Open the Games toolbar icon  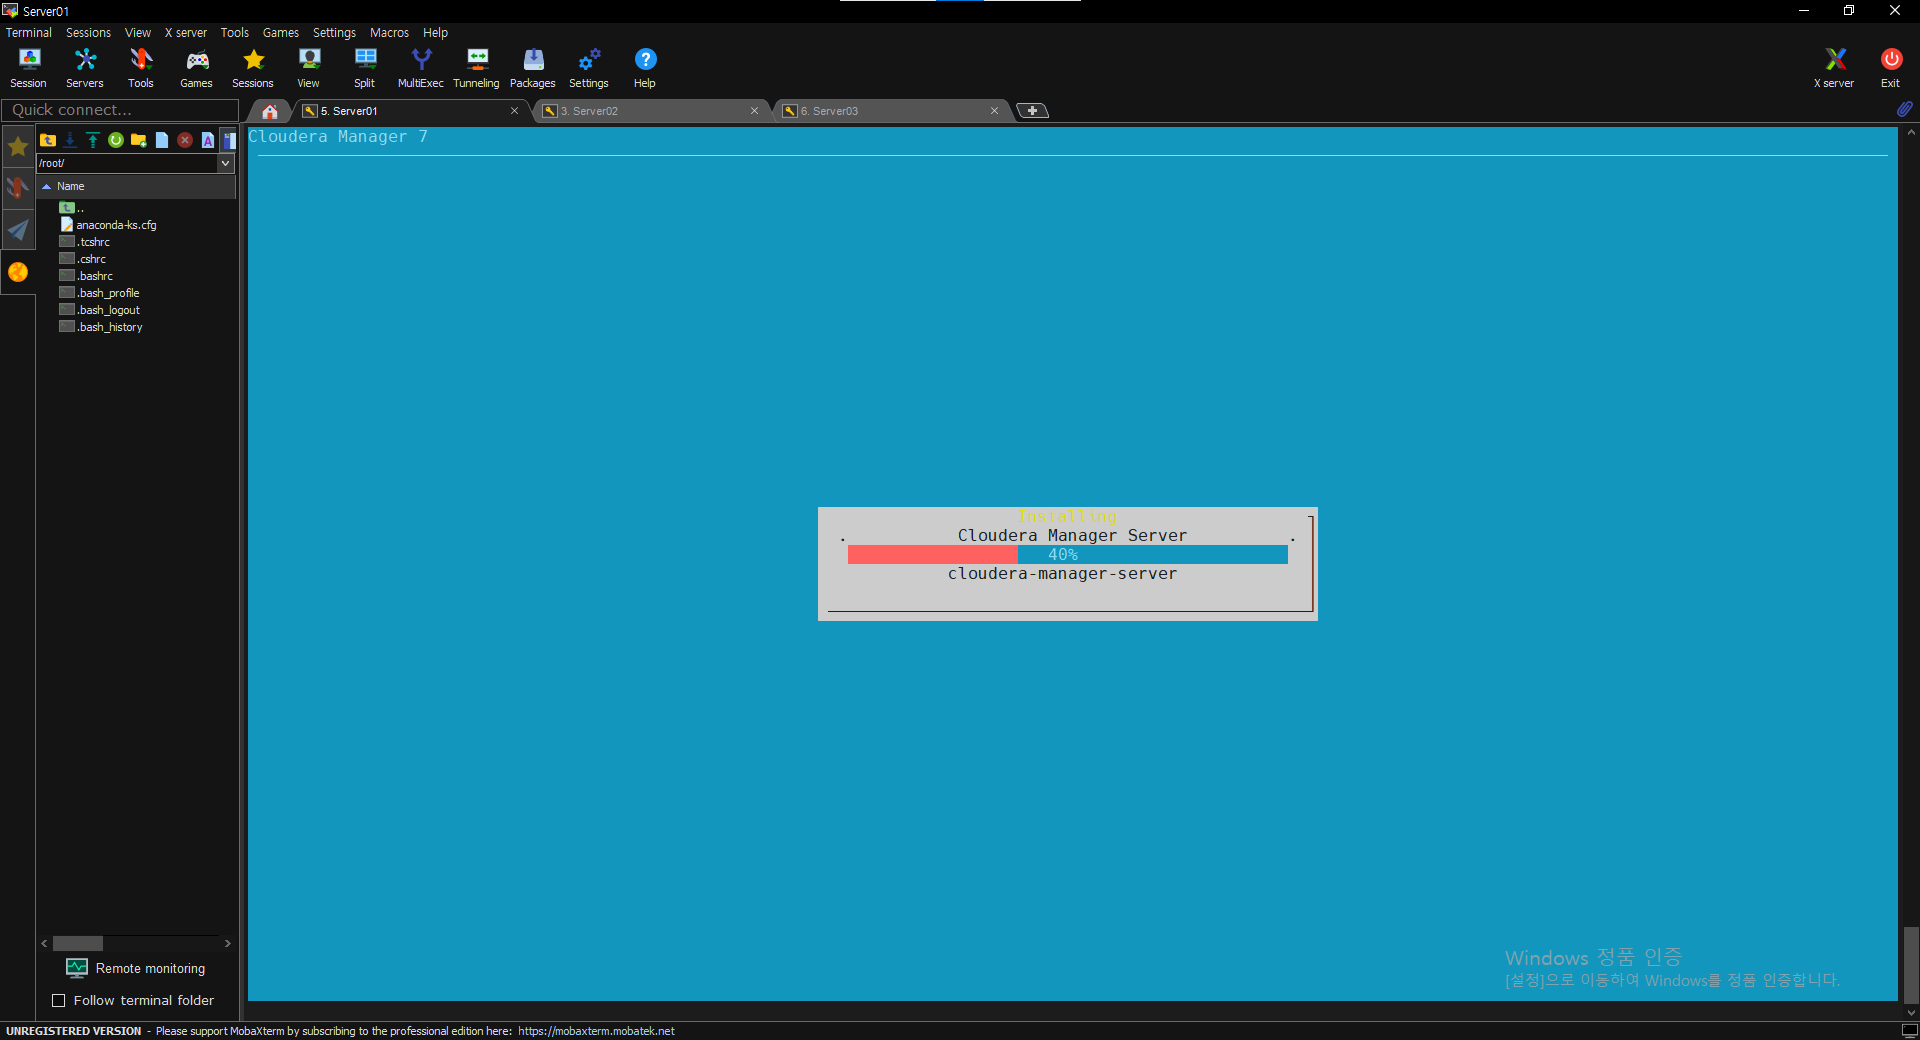[196, 68]
